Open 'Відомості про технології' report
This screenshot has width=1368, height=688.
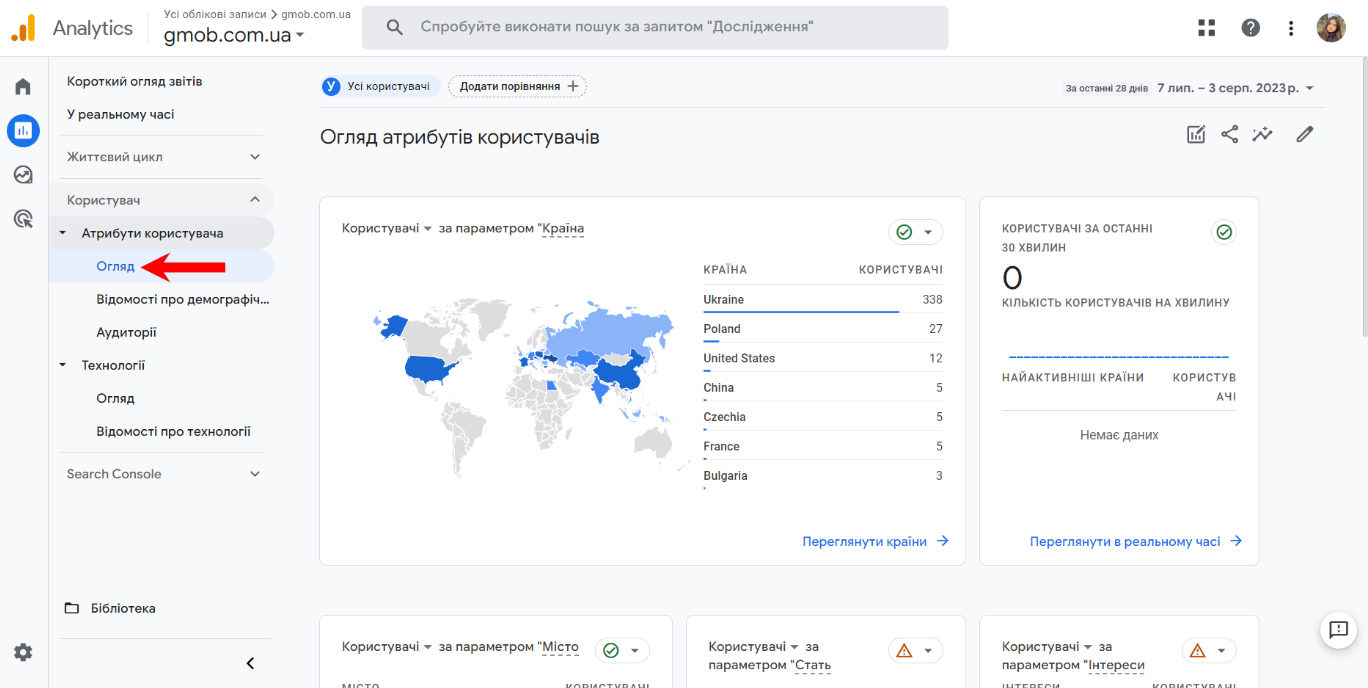pyautogui.click(x=160, y=431)
